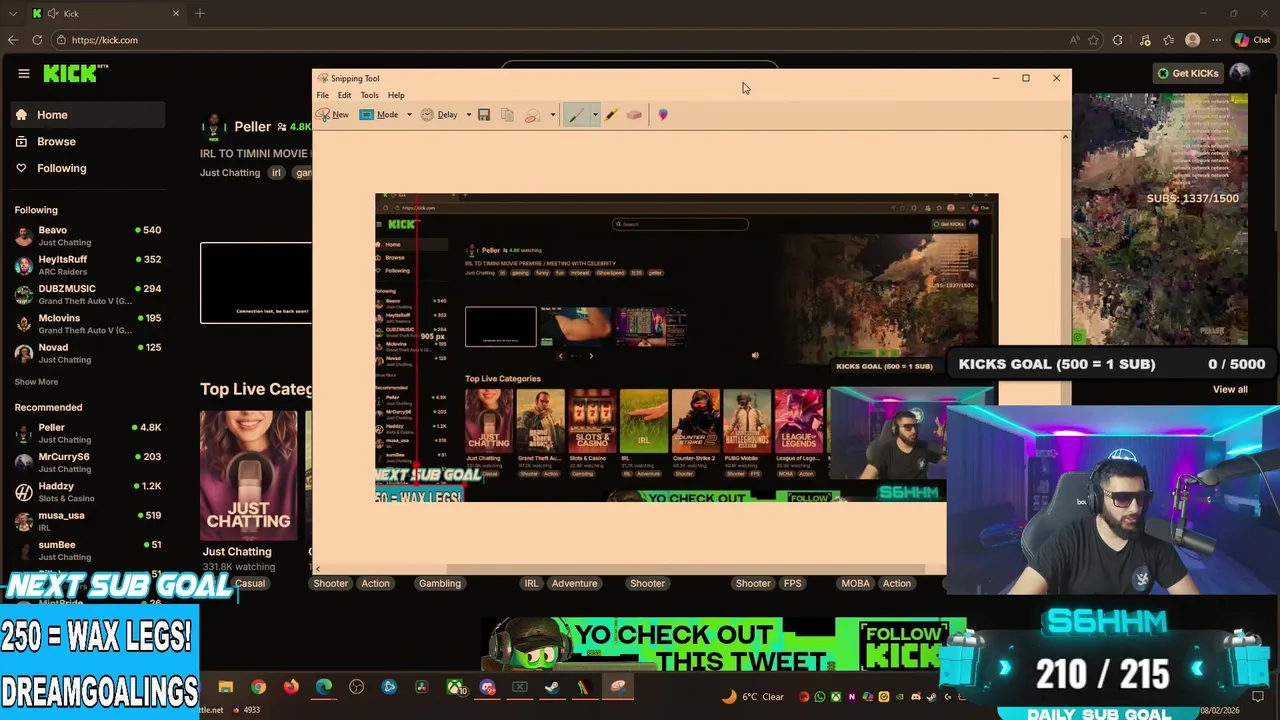Click the Send Snip envelope icon
Screen dimensions: 1280x720
pos(532,115)
